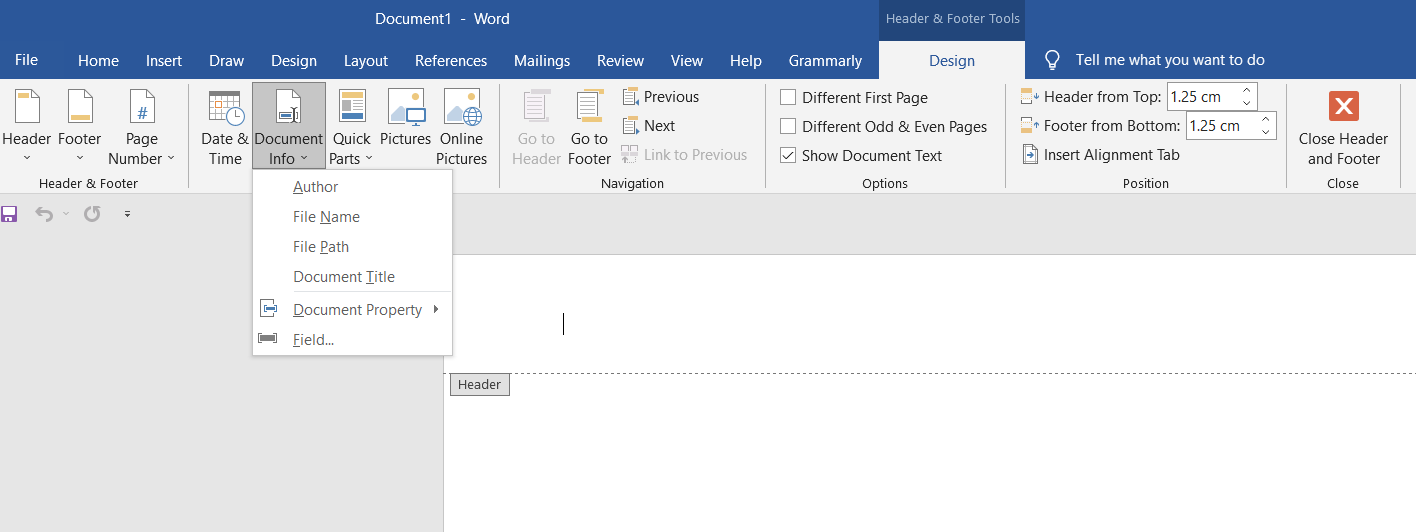Go to the Previous header section
This screenshot has height=532, width=1416.
[x=670, y=97]
